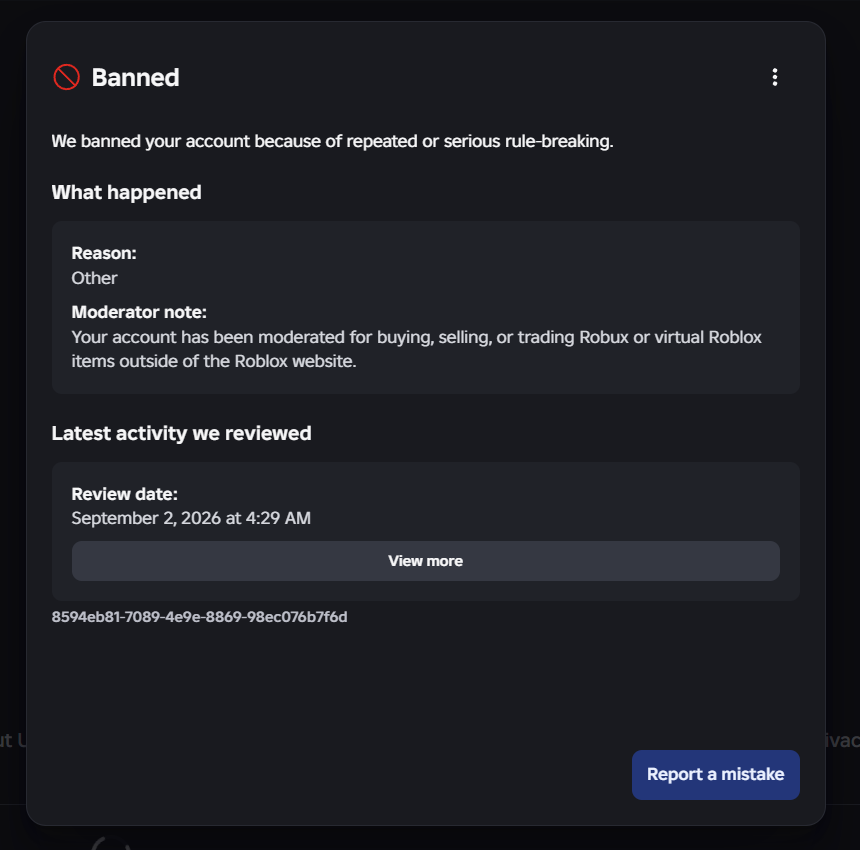Click the 'Review date:' label

(125, 494)
